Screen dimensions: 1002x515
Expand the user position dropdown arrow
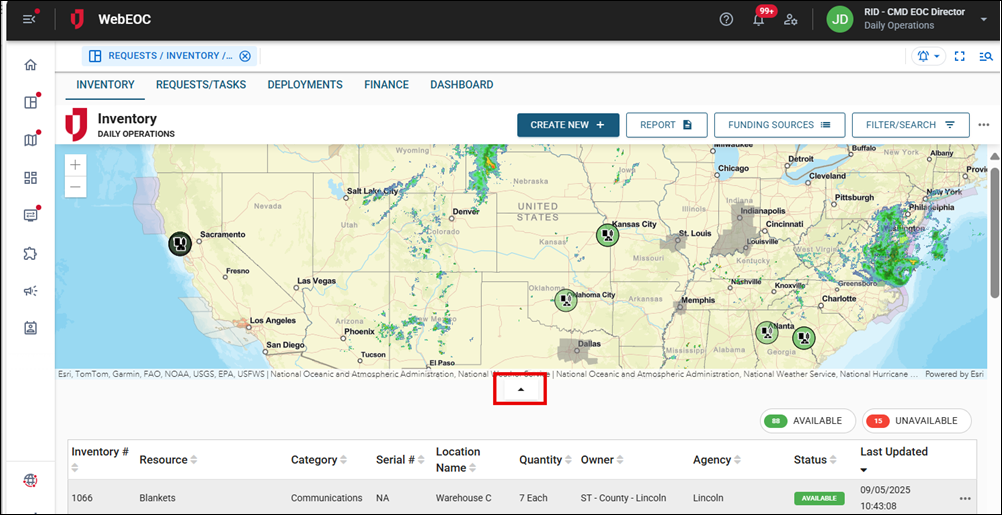tap(983, 20)
